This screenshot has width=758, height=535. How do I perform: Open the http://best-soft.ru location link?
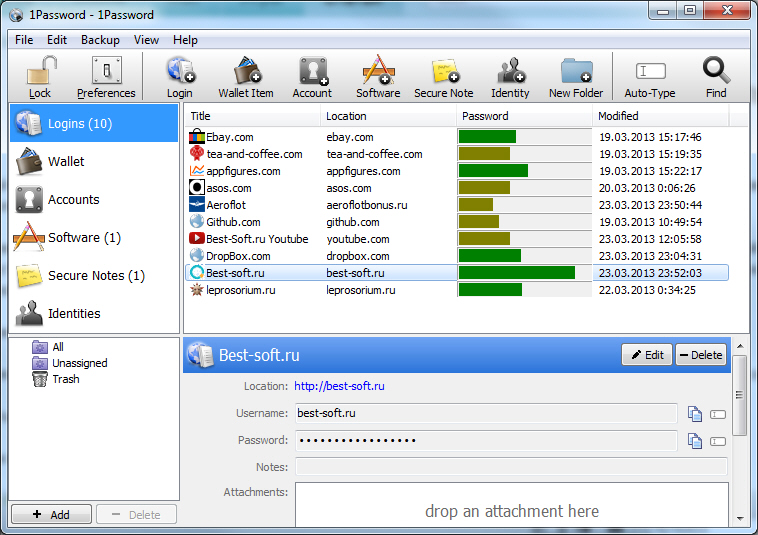339,386
